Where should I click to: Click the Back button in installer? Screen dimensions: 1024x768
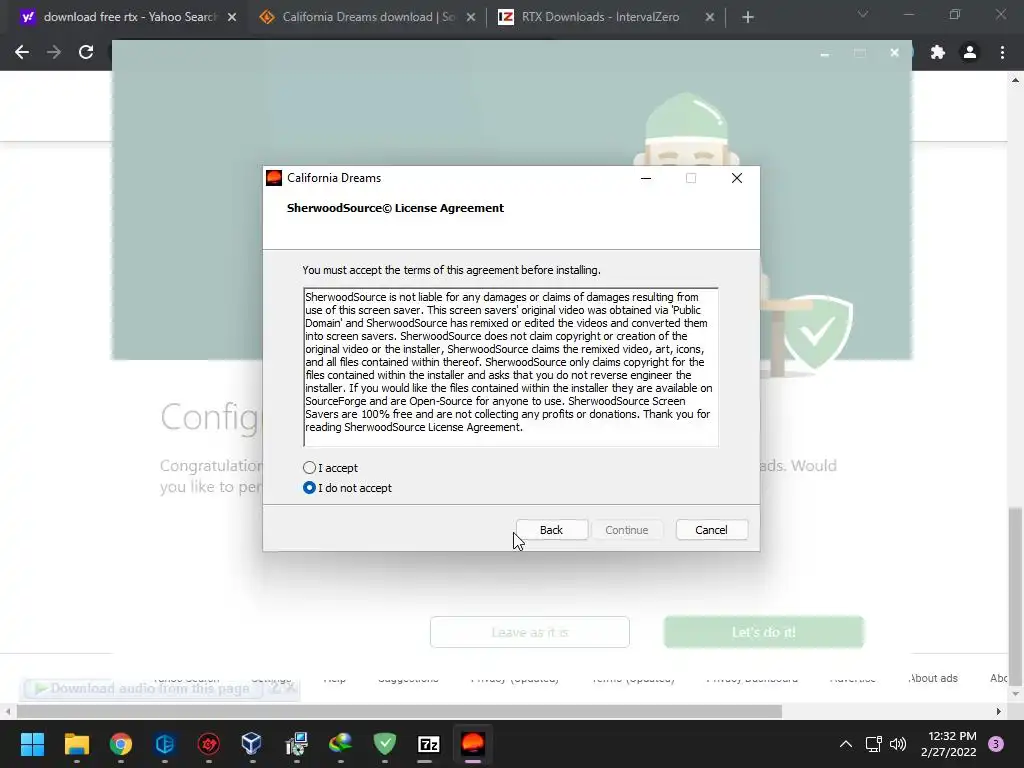click(551, 530)
